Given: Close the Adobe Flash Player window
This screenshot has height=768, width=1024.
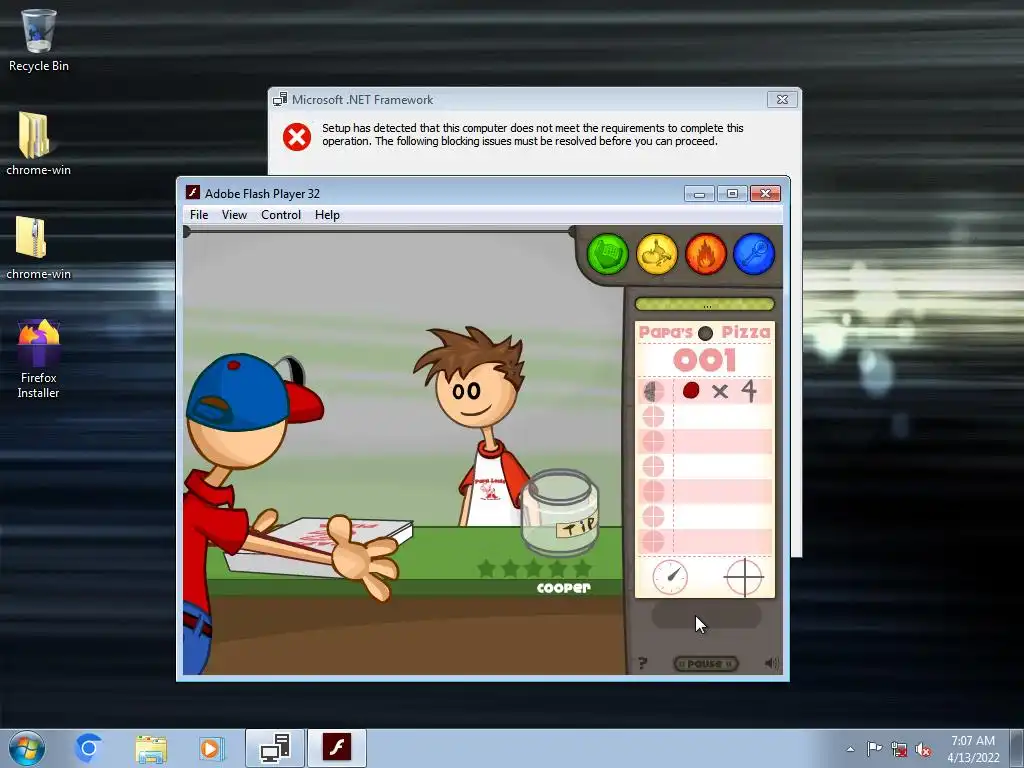Looking at the screenshot, I should coord(765,193).
